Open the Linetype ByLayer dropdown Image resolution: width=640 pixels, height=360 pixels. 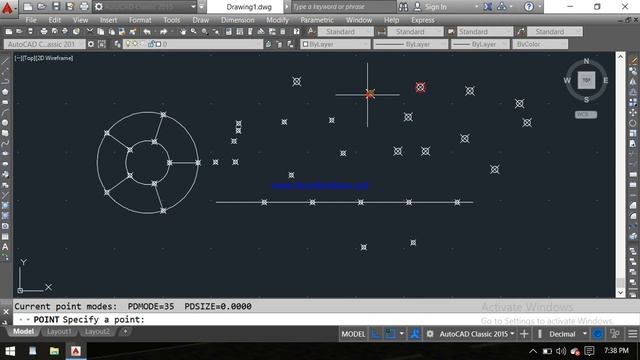(411, 44)
